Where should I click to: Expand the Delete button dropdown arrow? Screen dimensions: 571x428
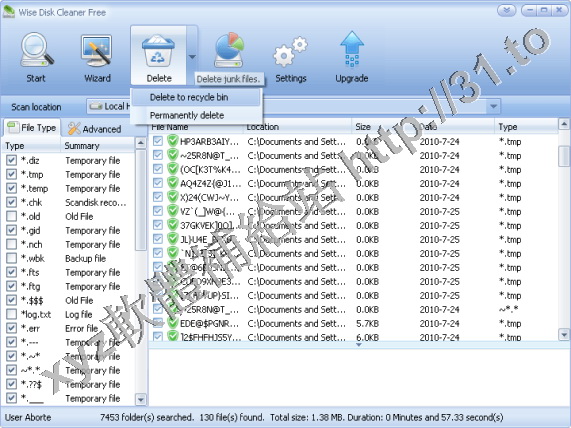click(192, 56)
